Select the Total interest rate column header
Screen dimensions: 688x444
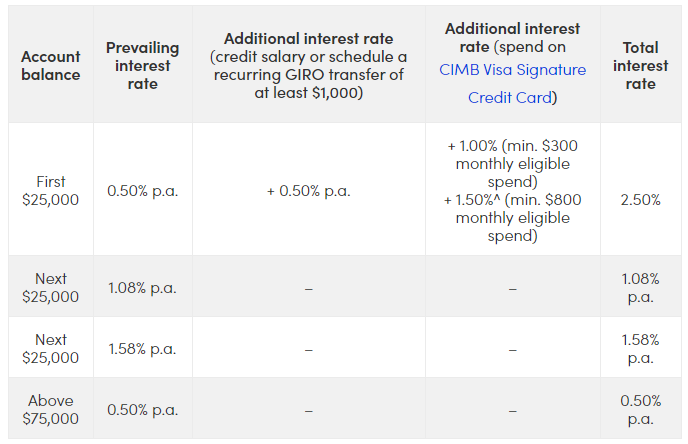(x=640, y=66)
